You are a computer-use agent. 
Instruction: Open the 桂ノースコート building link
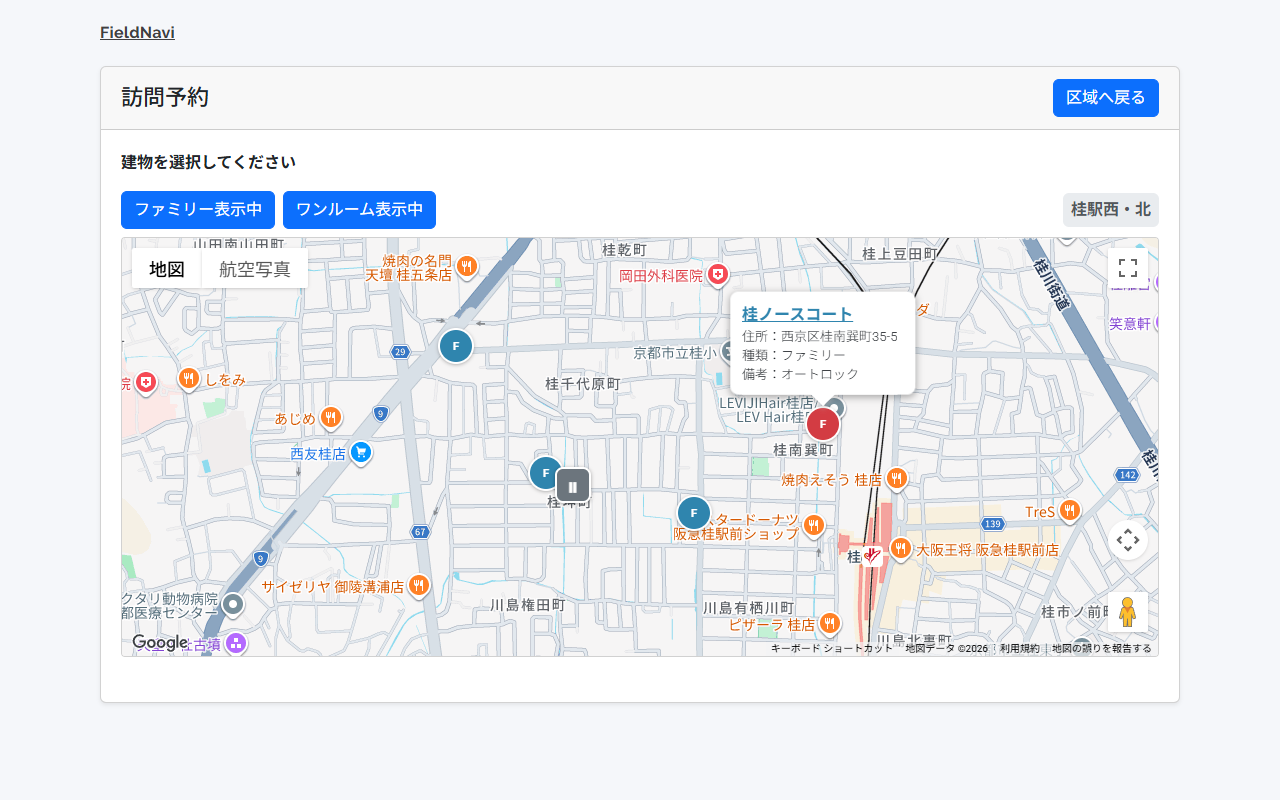click(797, 314)
